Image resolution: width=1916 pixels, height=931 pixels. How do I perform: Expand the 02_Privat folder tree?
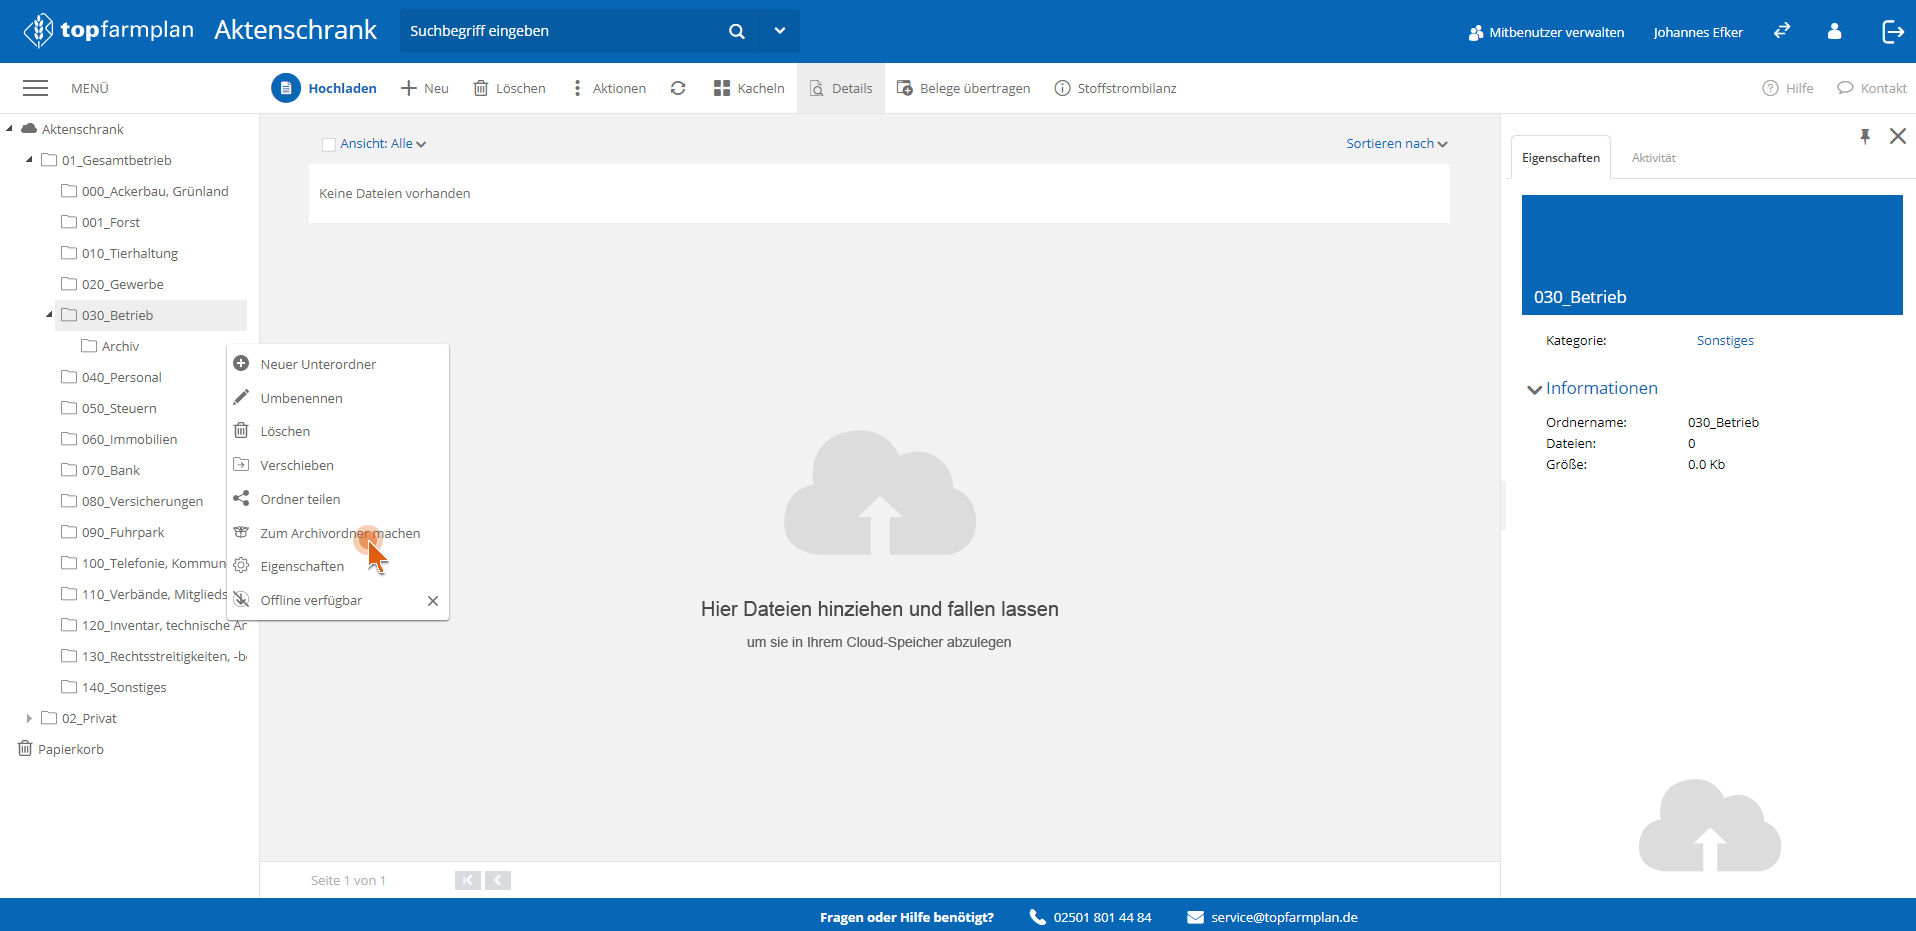(x=29, y=718)
